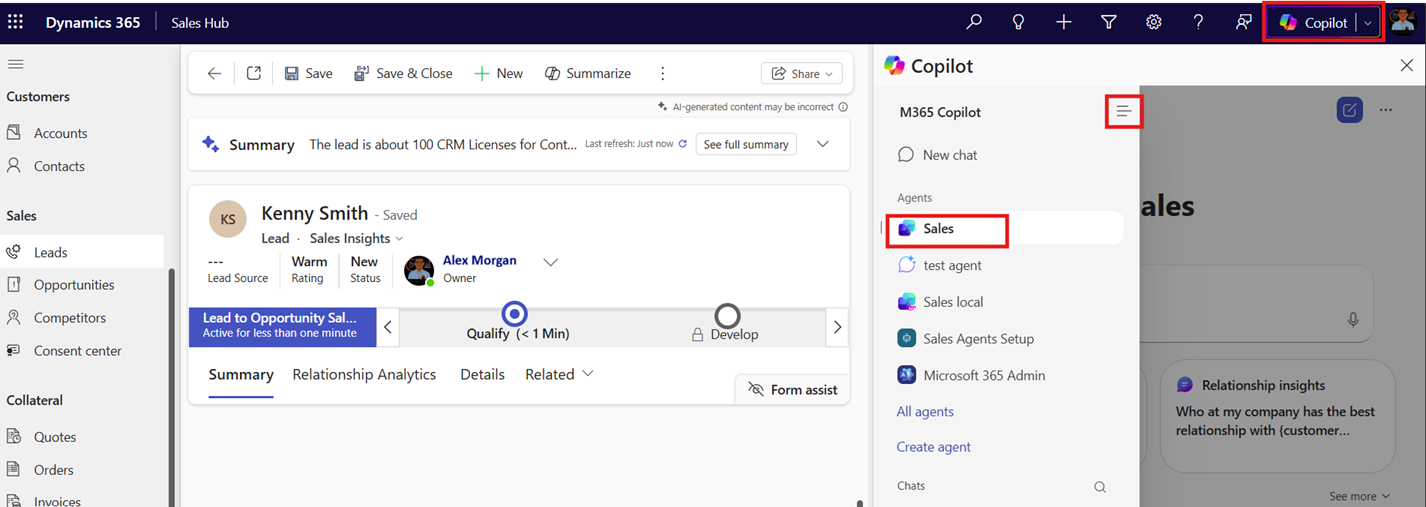Open Accounts in the sitemap
The image size is (1426, 507).
[x=60, y=133]
